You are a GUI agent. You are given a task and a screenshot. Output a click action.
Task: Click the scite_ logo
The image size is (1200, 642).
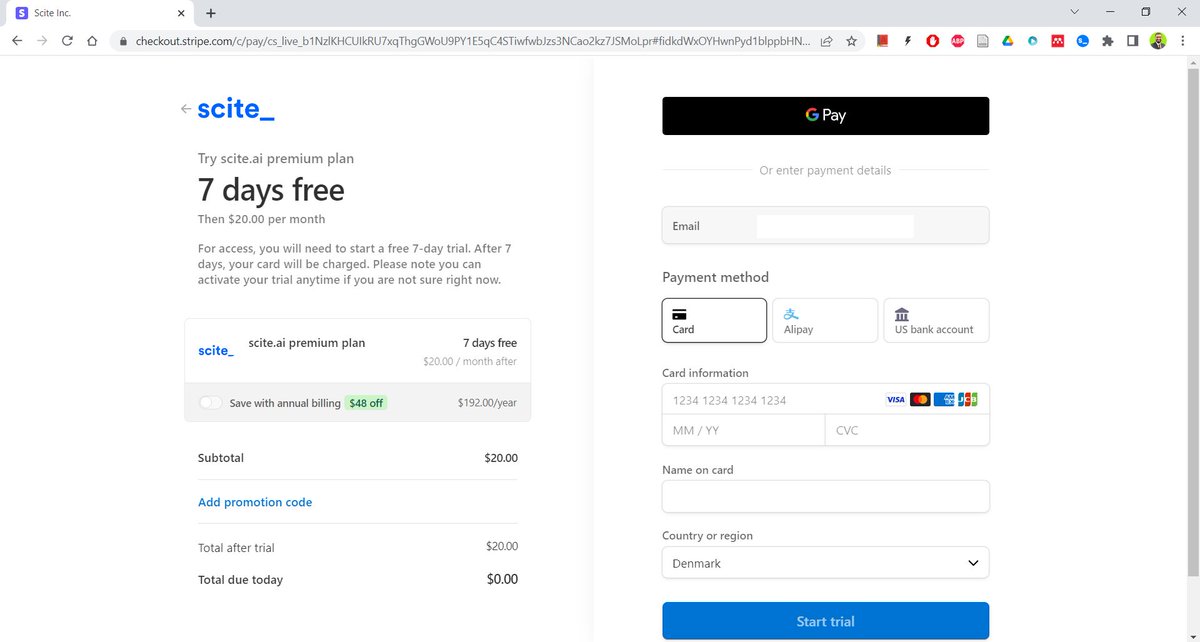click(x=236, y=109)
